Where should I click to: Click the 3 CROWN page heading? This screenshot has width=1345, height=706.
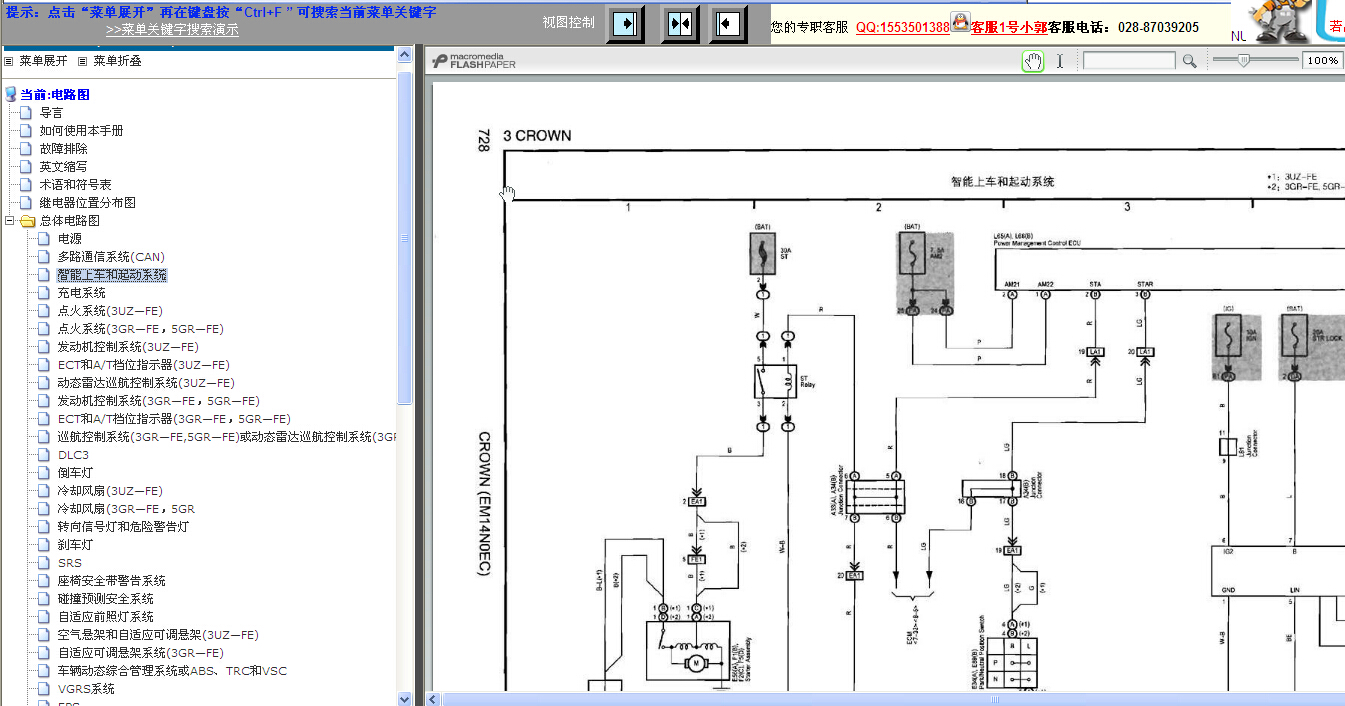[537, 136]
